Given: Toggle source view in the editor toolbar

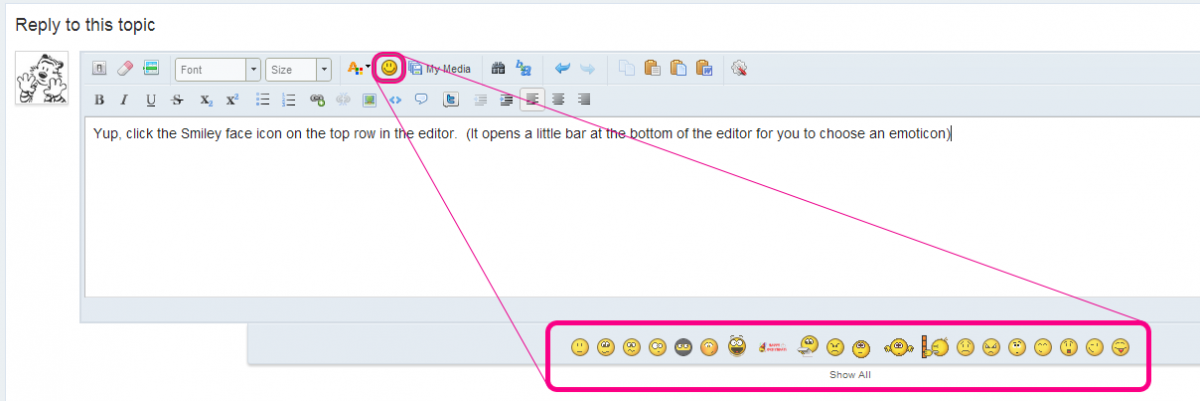Looking at the screenshot, I should (100, 69).
